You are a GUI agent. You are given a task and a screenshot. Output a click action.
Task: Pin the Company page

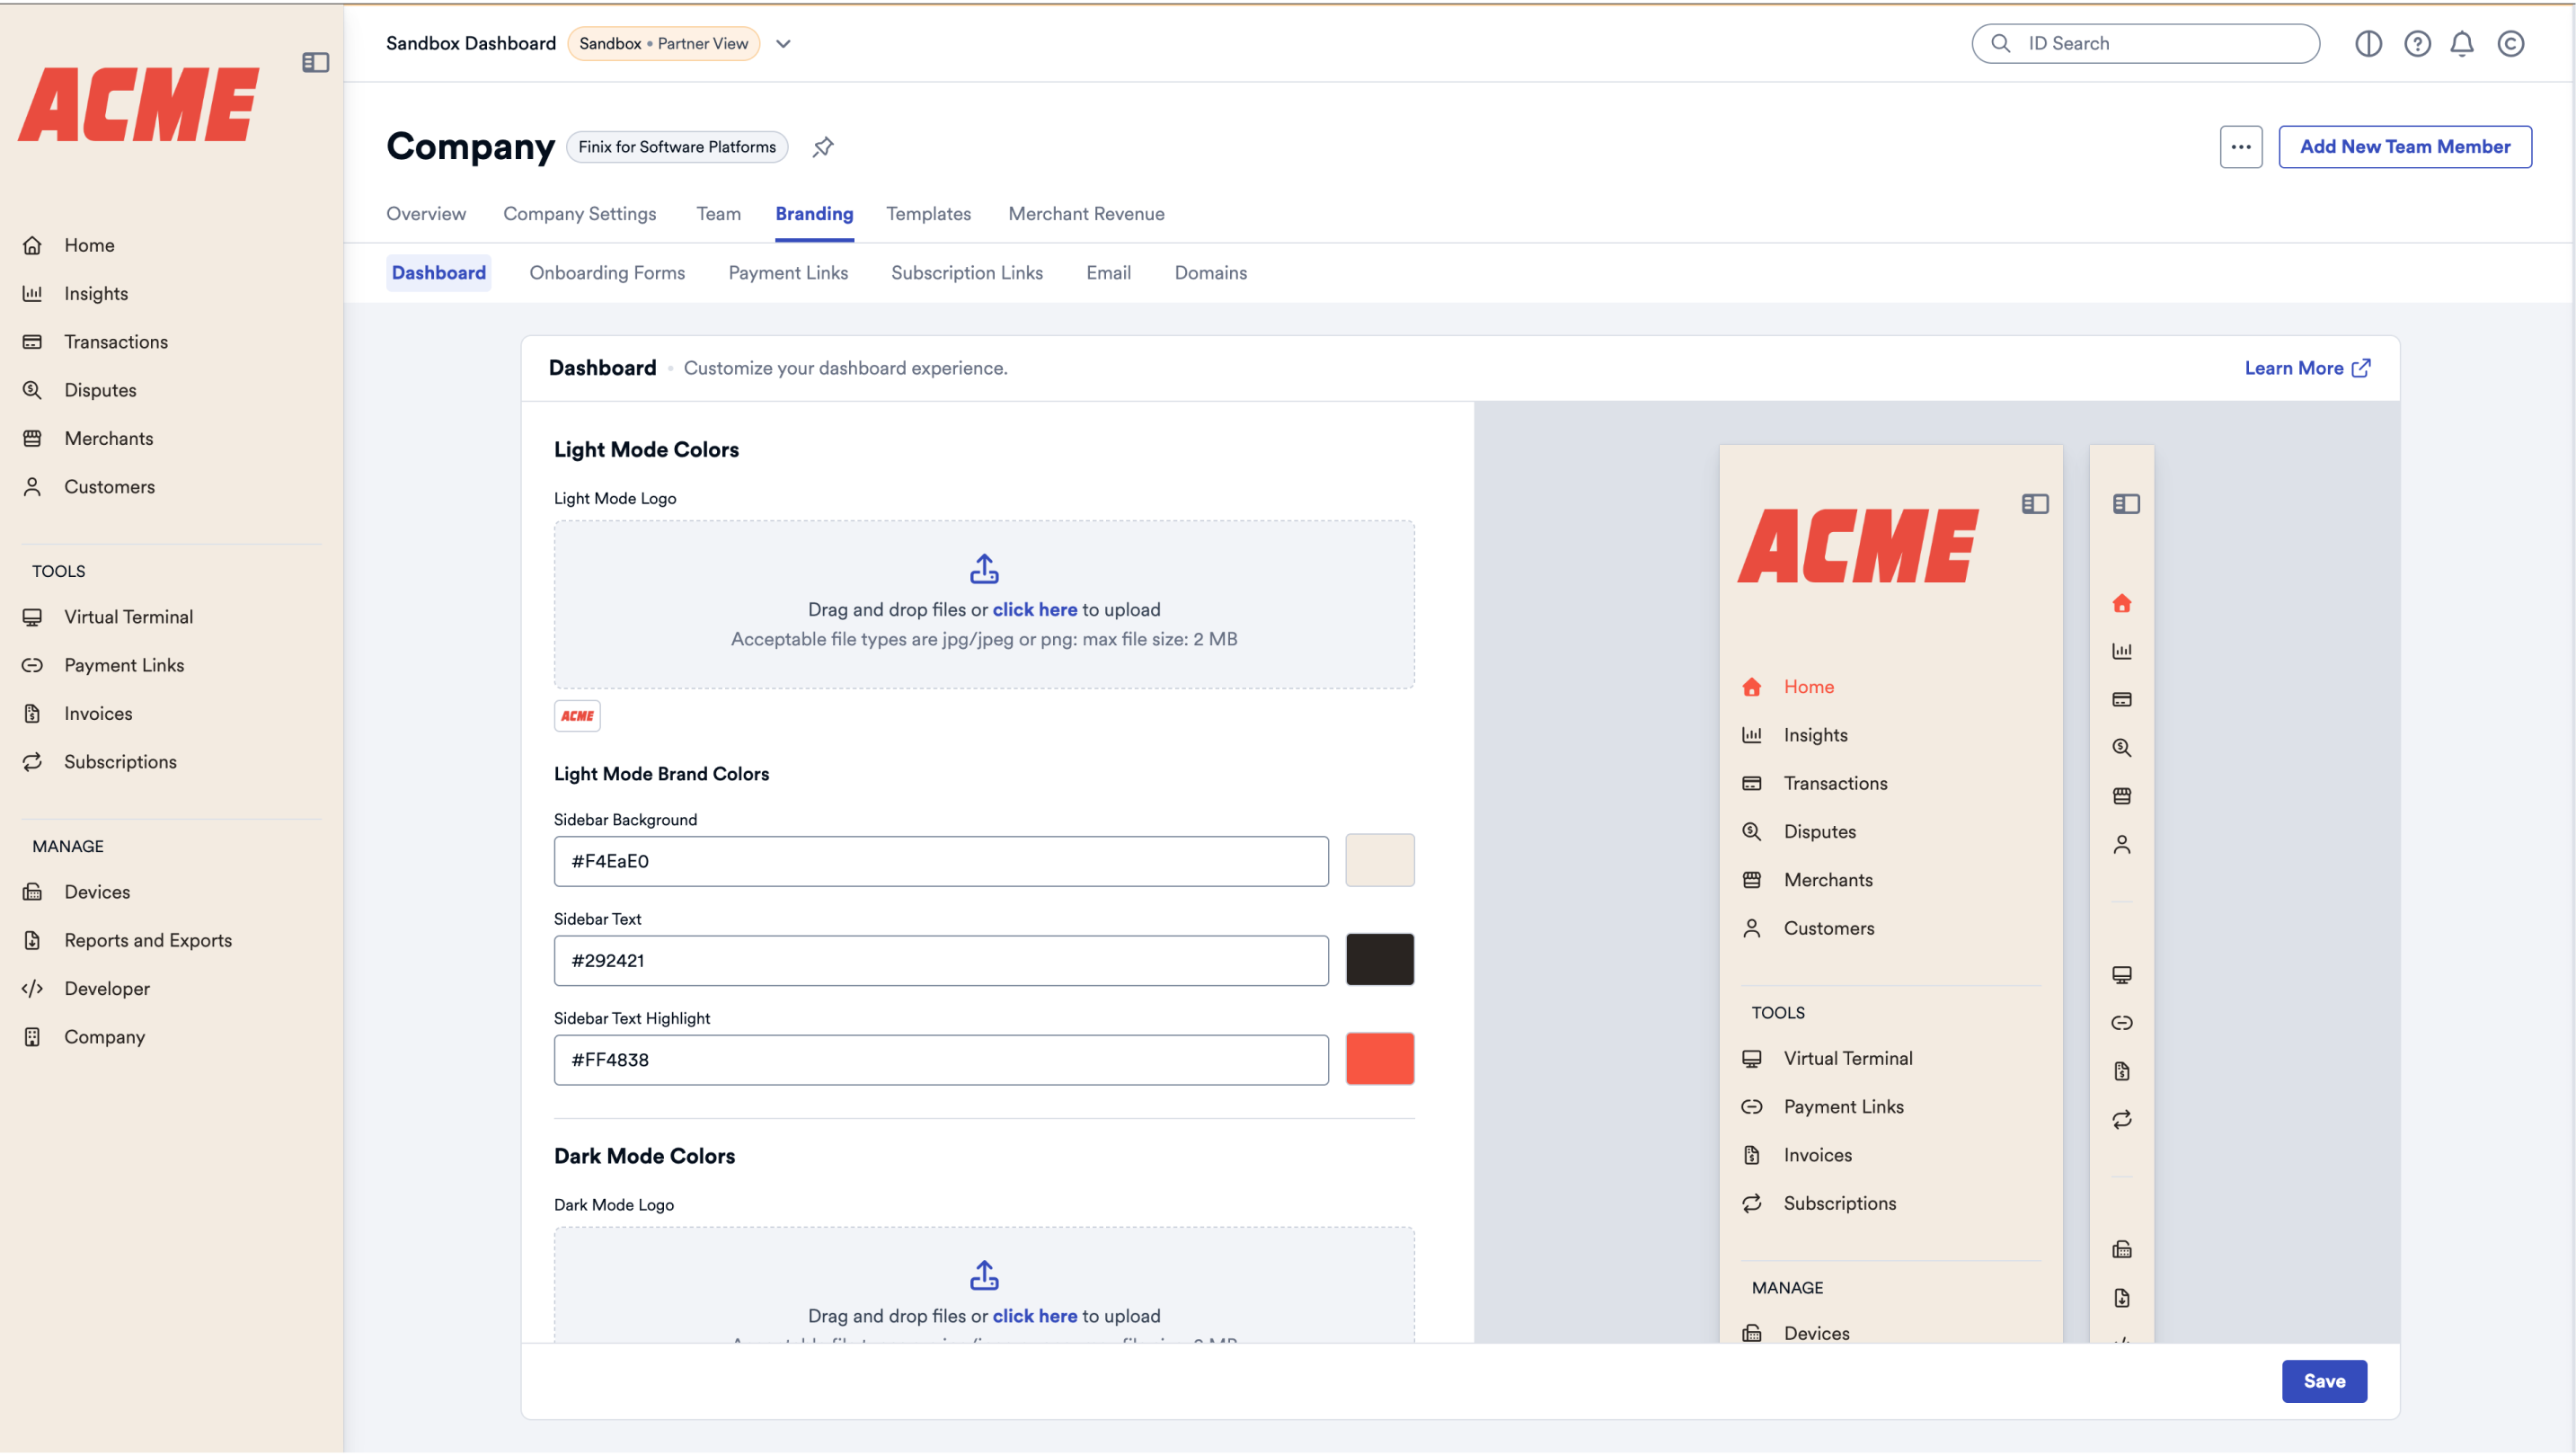click(822, 147)
